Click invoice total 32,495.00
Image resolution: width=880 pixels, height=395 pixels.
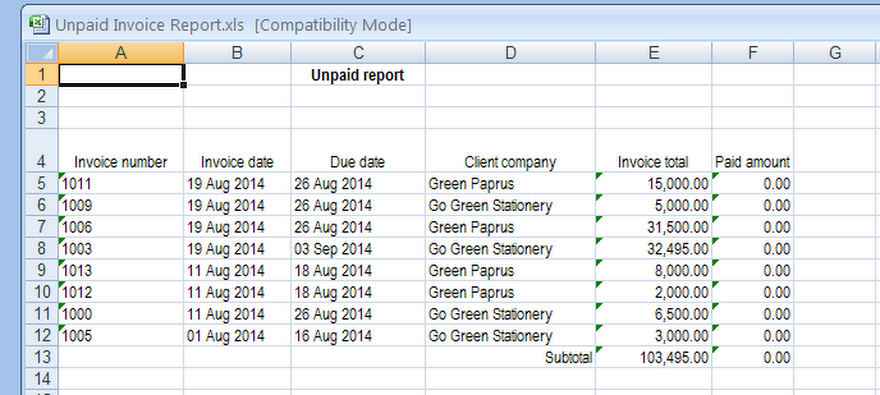click(x=654, y=249)
